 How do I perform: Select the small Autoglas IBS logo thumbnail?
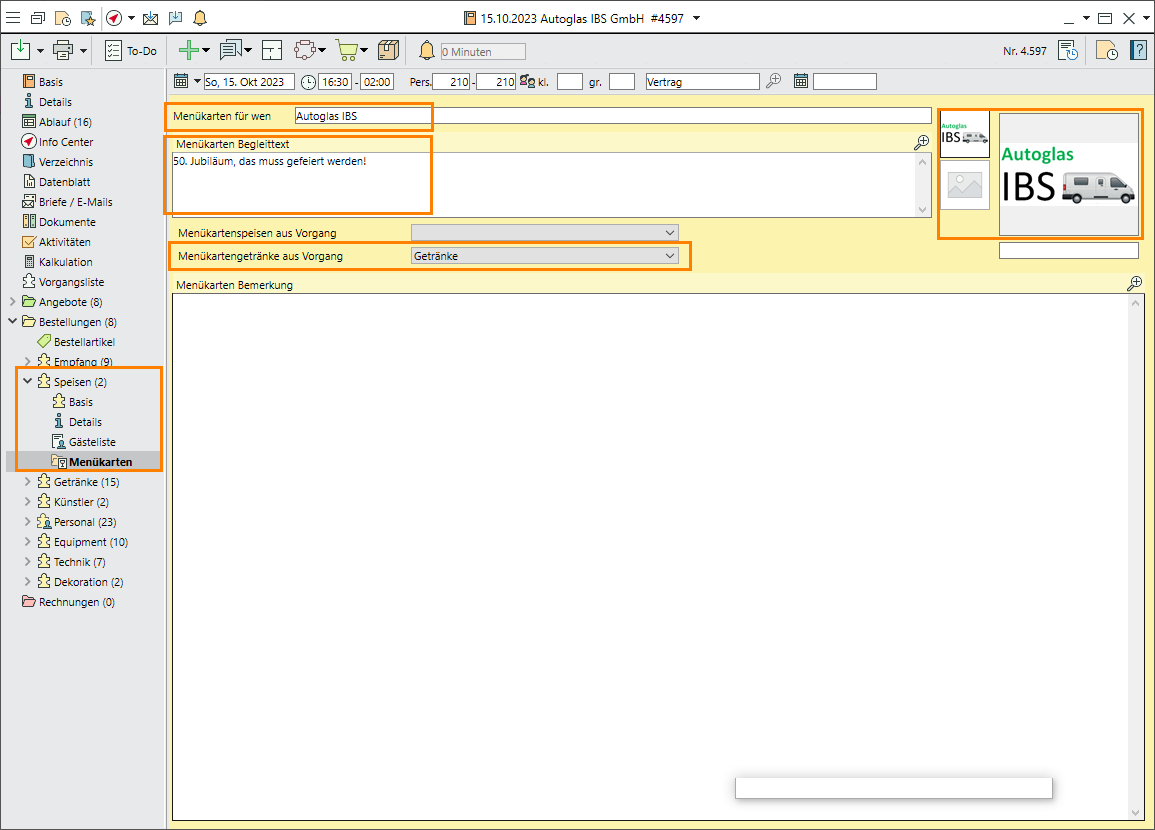click(x=964, y=133)
